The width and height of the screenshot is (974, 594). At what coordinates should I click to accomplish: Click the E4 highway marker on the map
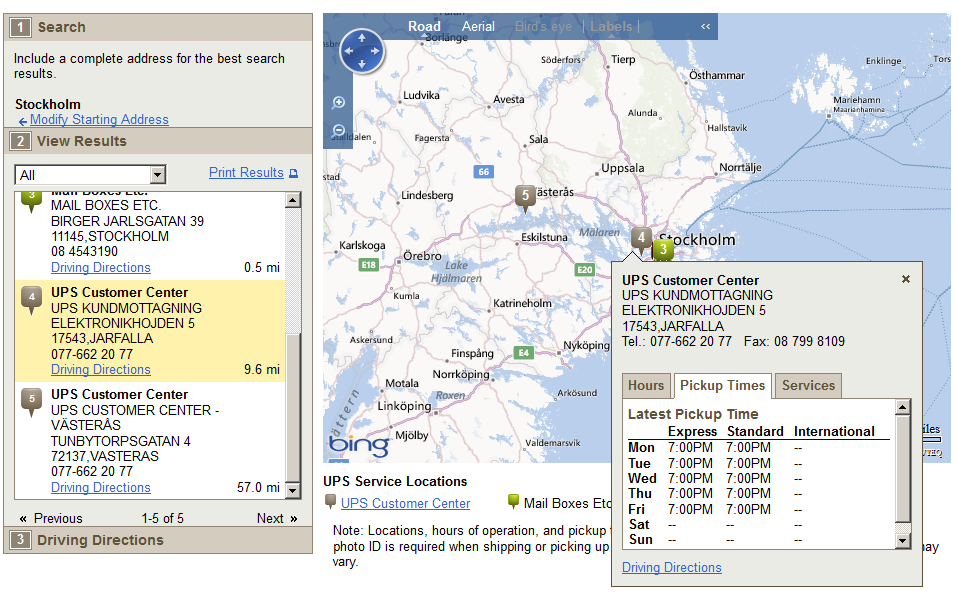click(x=524, y=353)
